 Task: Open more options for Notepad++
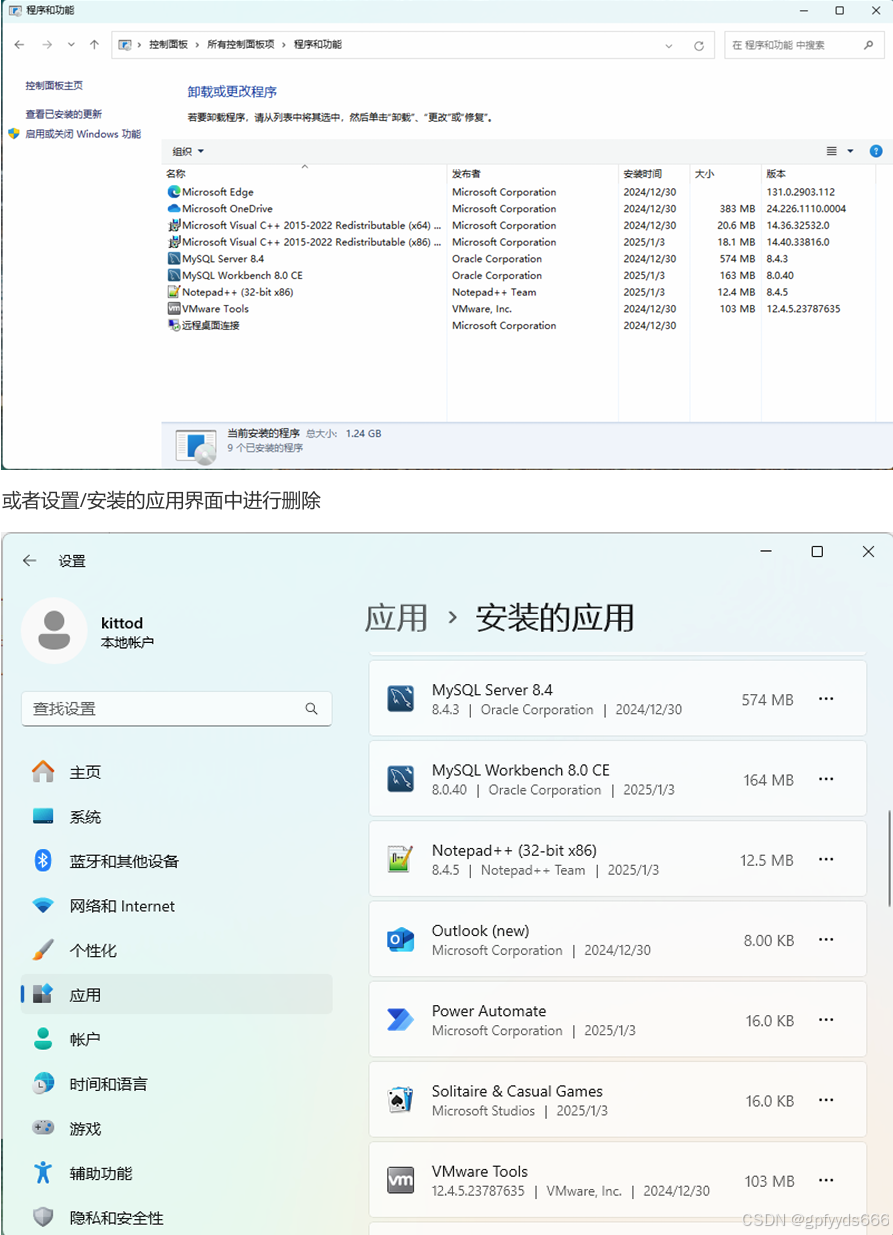[x=826, y=859]
